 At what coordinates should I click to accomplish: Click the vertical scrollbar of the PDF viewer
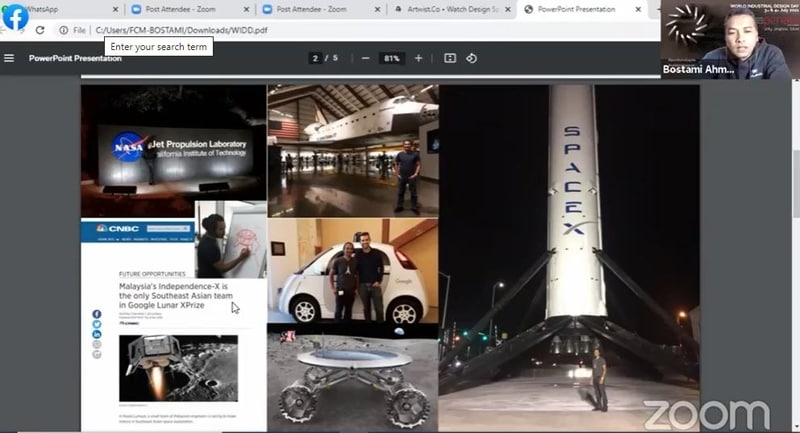point(796,255)
